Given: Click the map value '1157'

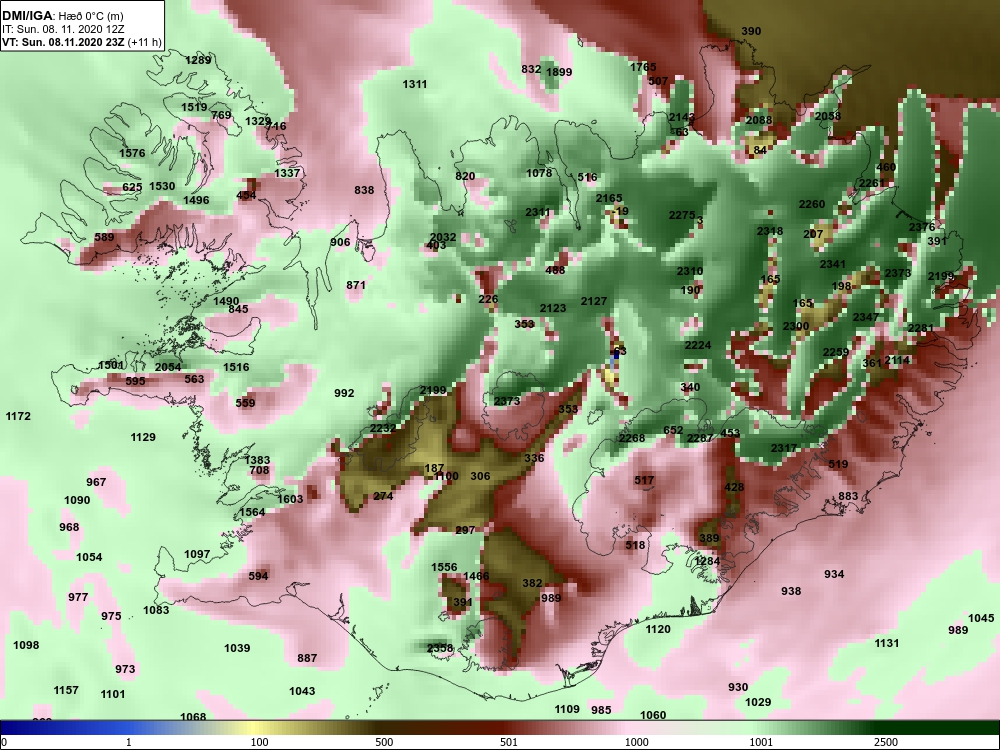Looking at the screenshot, I should tap(66, 691).
